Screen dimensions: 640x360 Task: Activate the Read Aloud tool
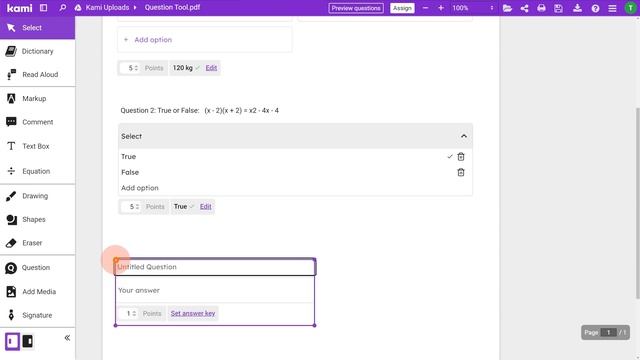point(38,74)
